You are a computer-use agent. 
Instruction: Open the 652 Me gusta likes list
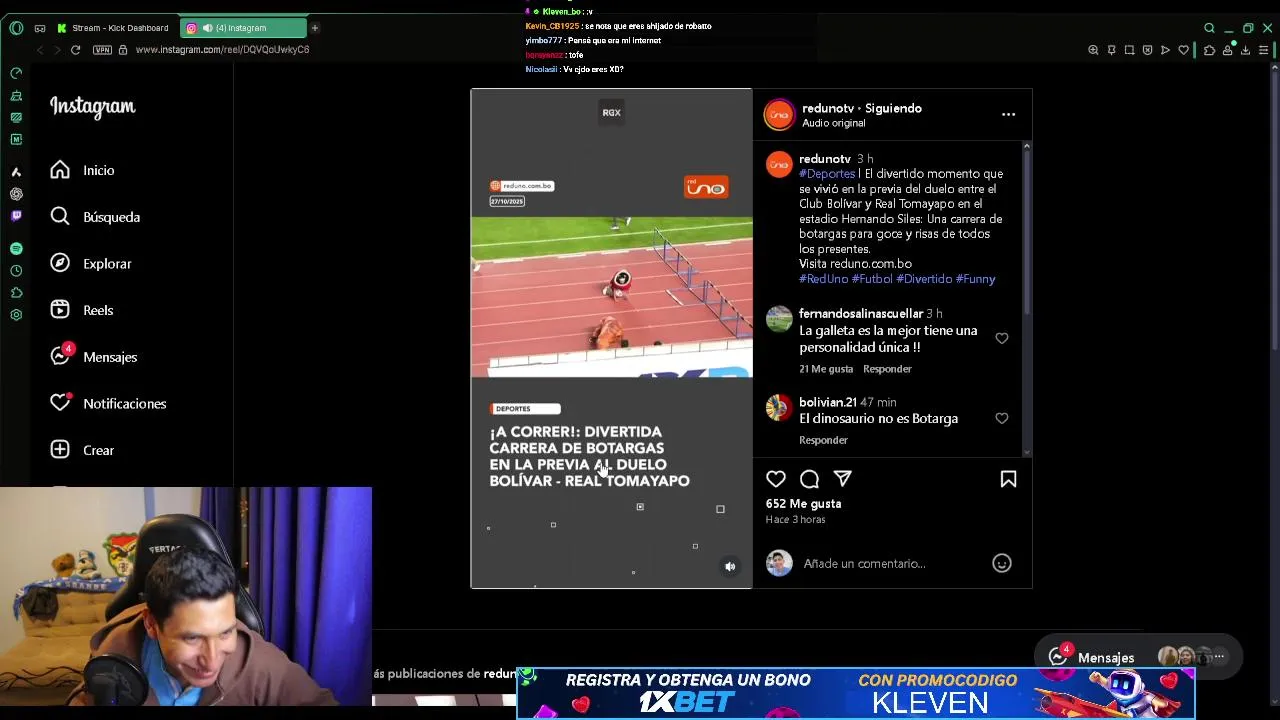coord(803,503)
